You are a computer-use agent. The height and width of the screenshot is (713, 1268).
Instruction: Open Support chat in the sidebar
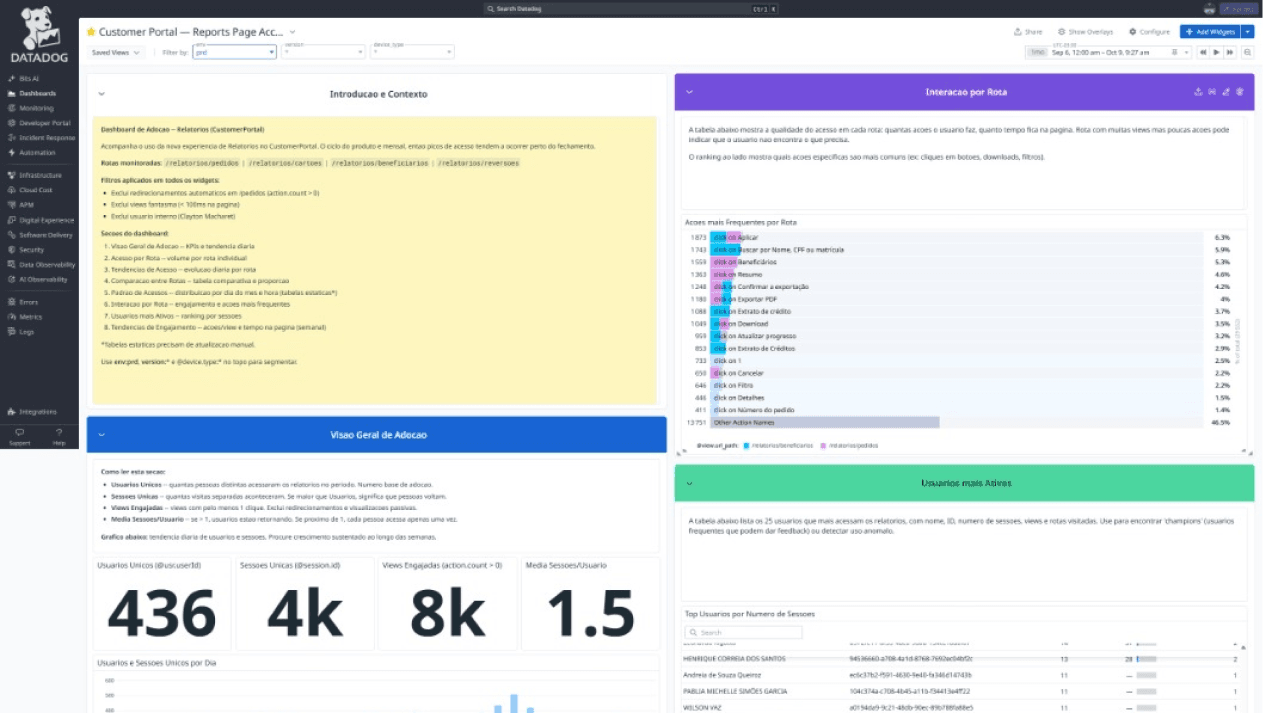(x=20, y=437)
